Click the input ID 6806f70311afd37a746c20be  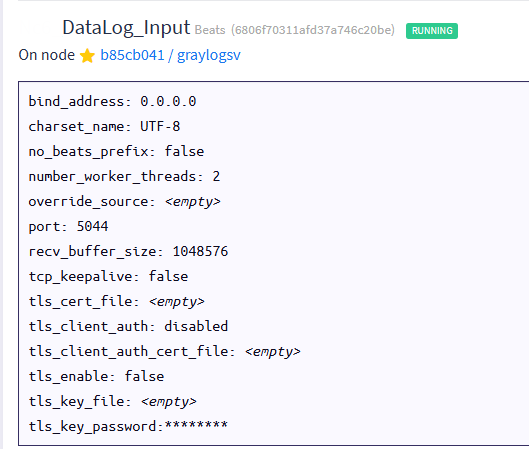(x=313, y=30)
